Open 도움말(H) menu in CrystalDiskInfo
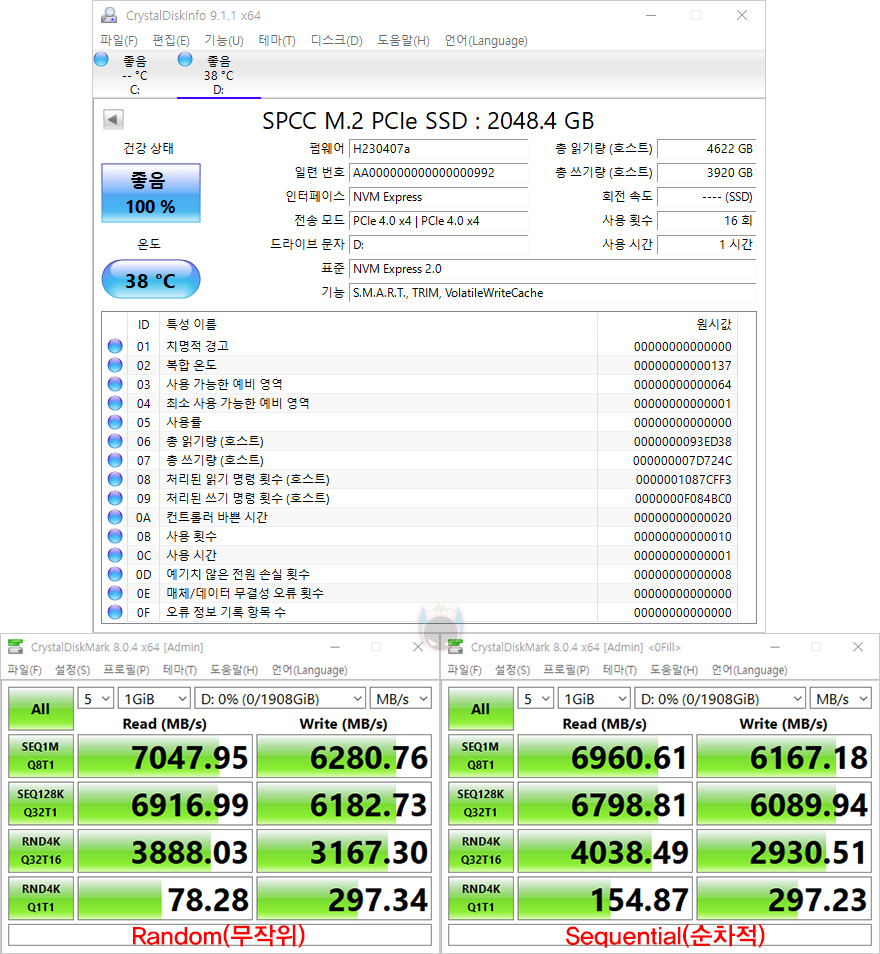 pos(403,40)
